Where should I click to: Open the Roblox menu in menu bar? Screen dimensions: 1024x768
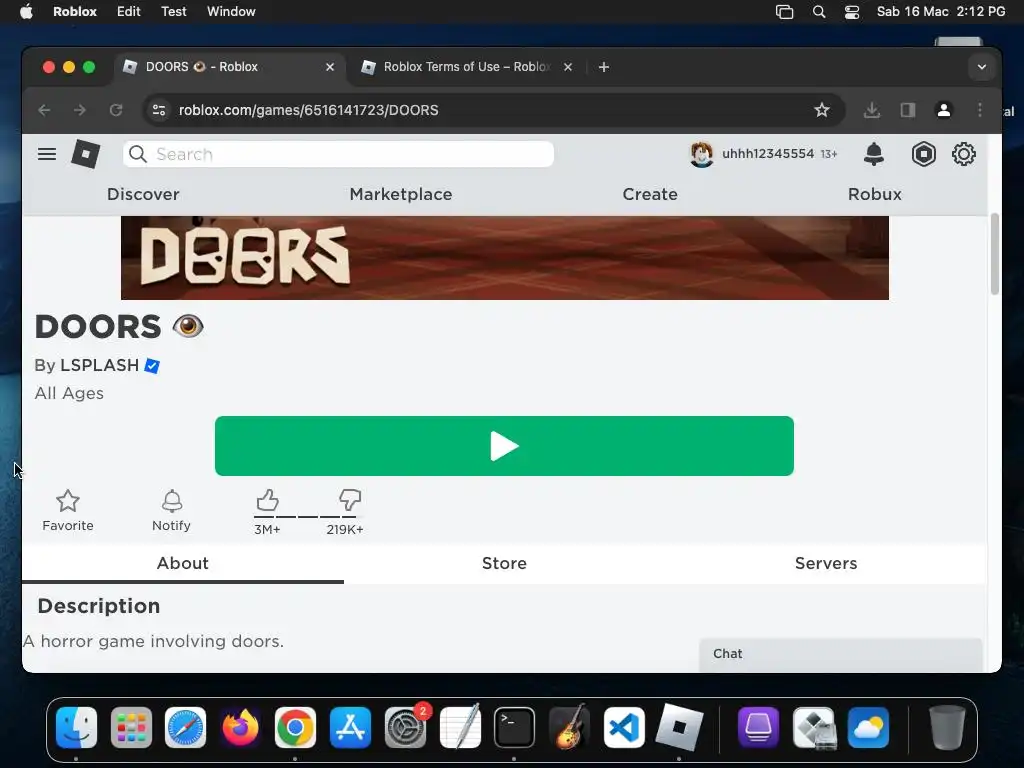pos(74,12)
